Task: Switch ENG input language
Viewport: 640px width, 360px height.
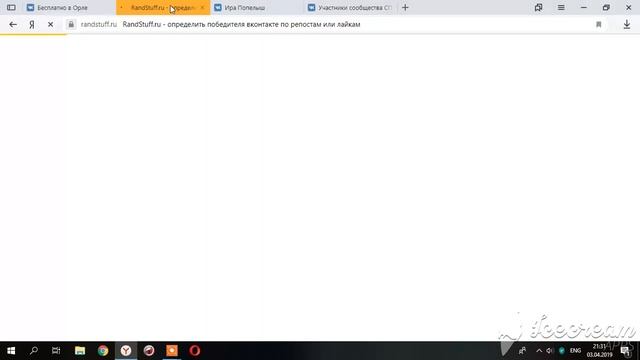Action: click(x=575, y=351)
